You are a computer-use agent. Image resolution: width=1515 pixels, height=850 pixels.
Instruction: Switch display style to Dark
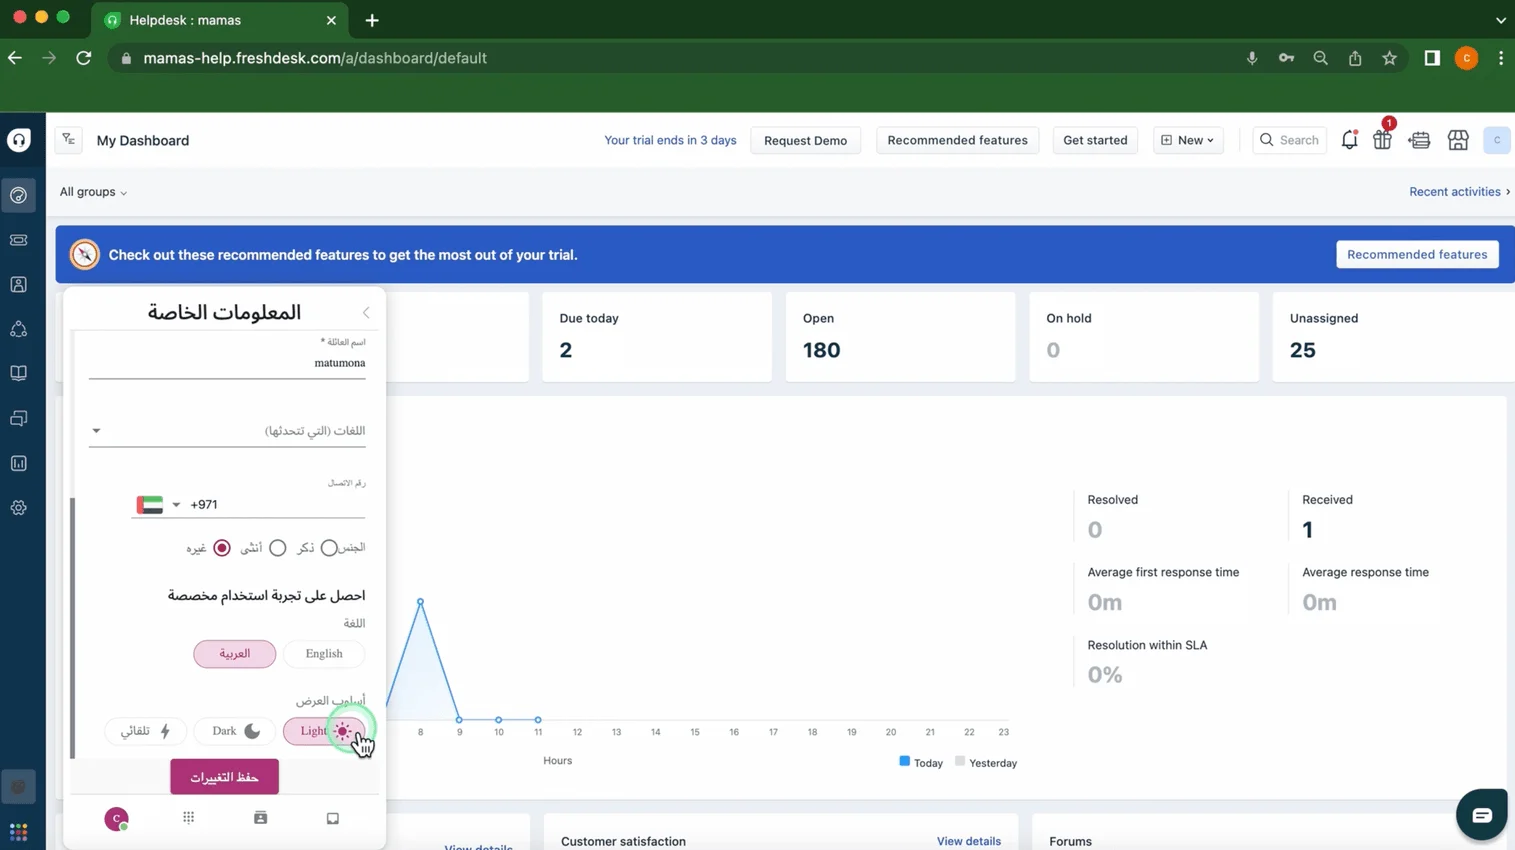pos(235,731)
